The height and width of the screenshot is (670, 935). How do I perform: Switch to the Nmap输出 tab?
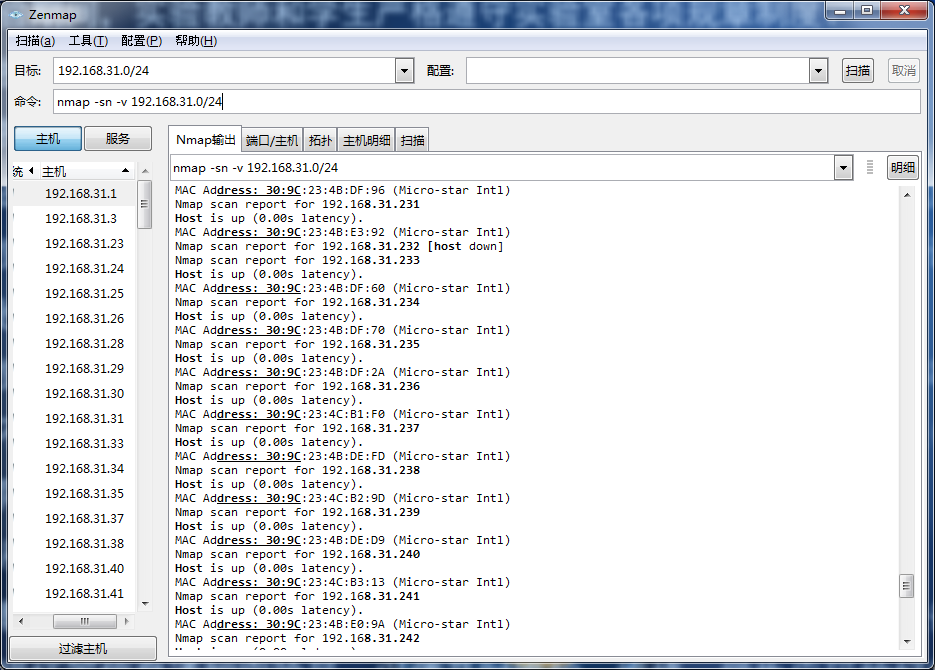pyautogui.click(x=205, y=139)
